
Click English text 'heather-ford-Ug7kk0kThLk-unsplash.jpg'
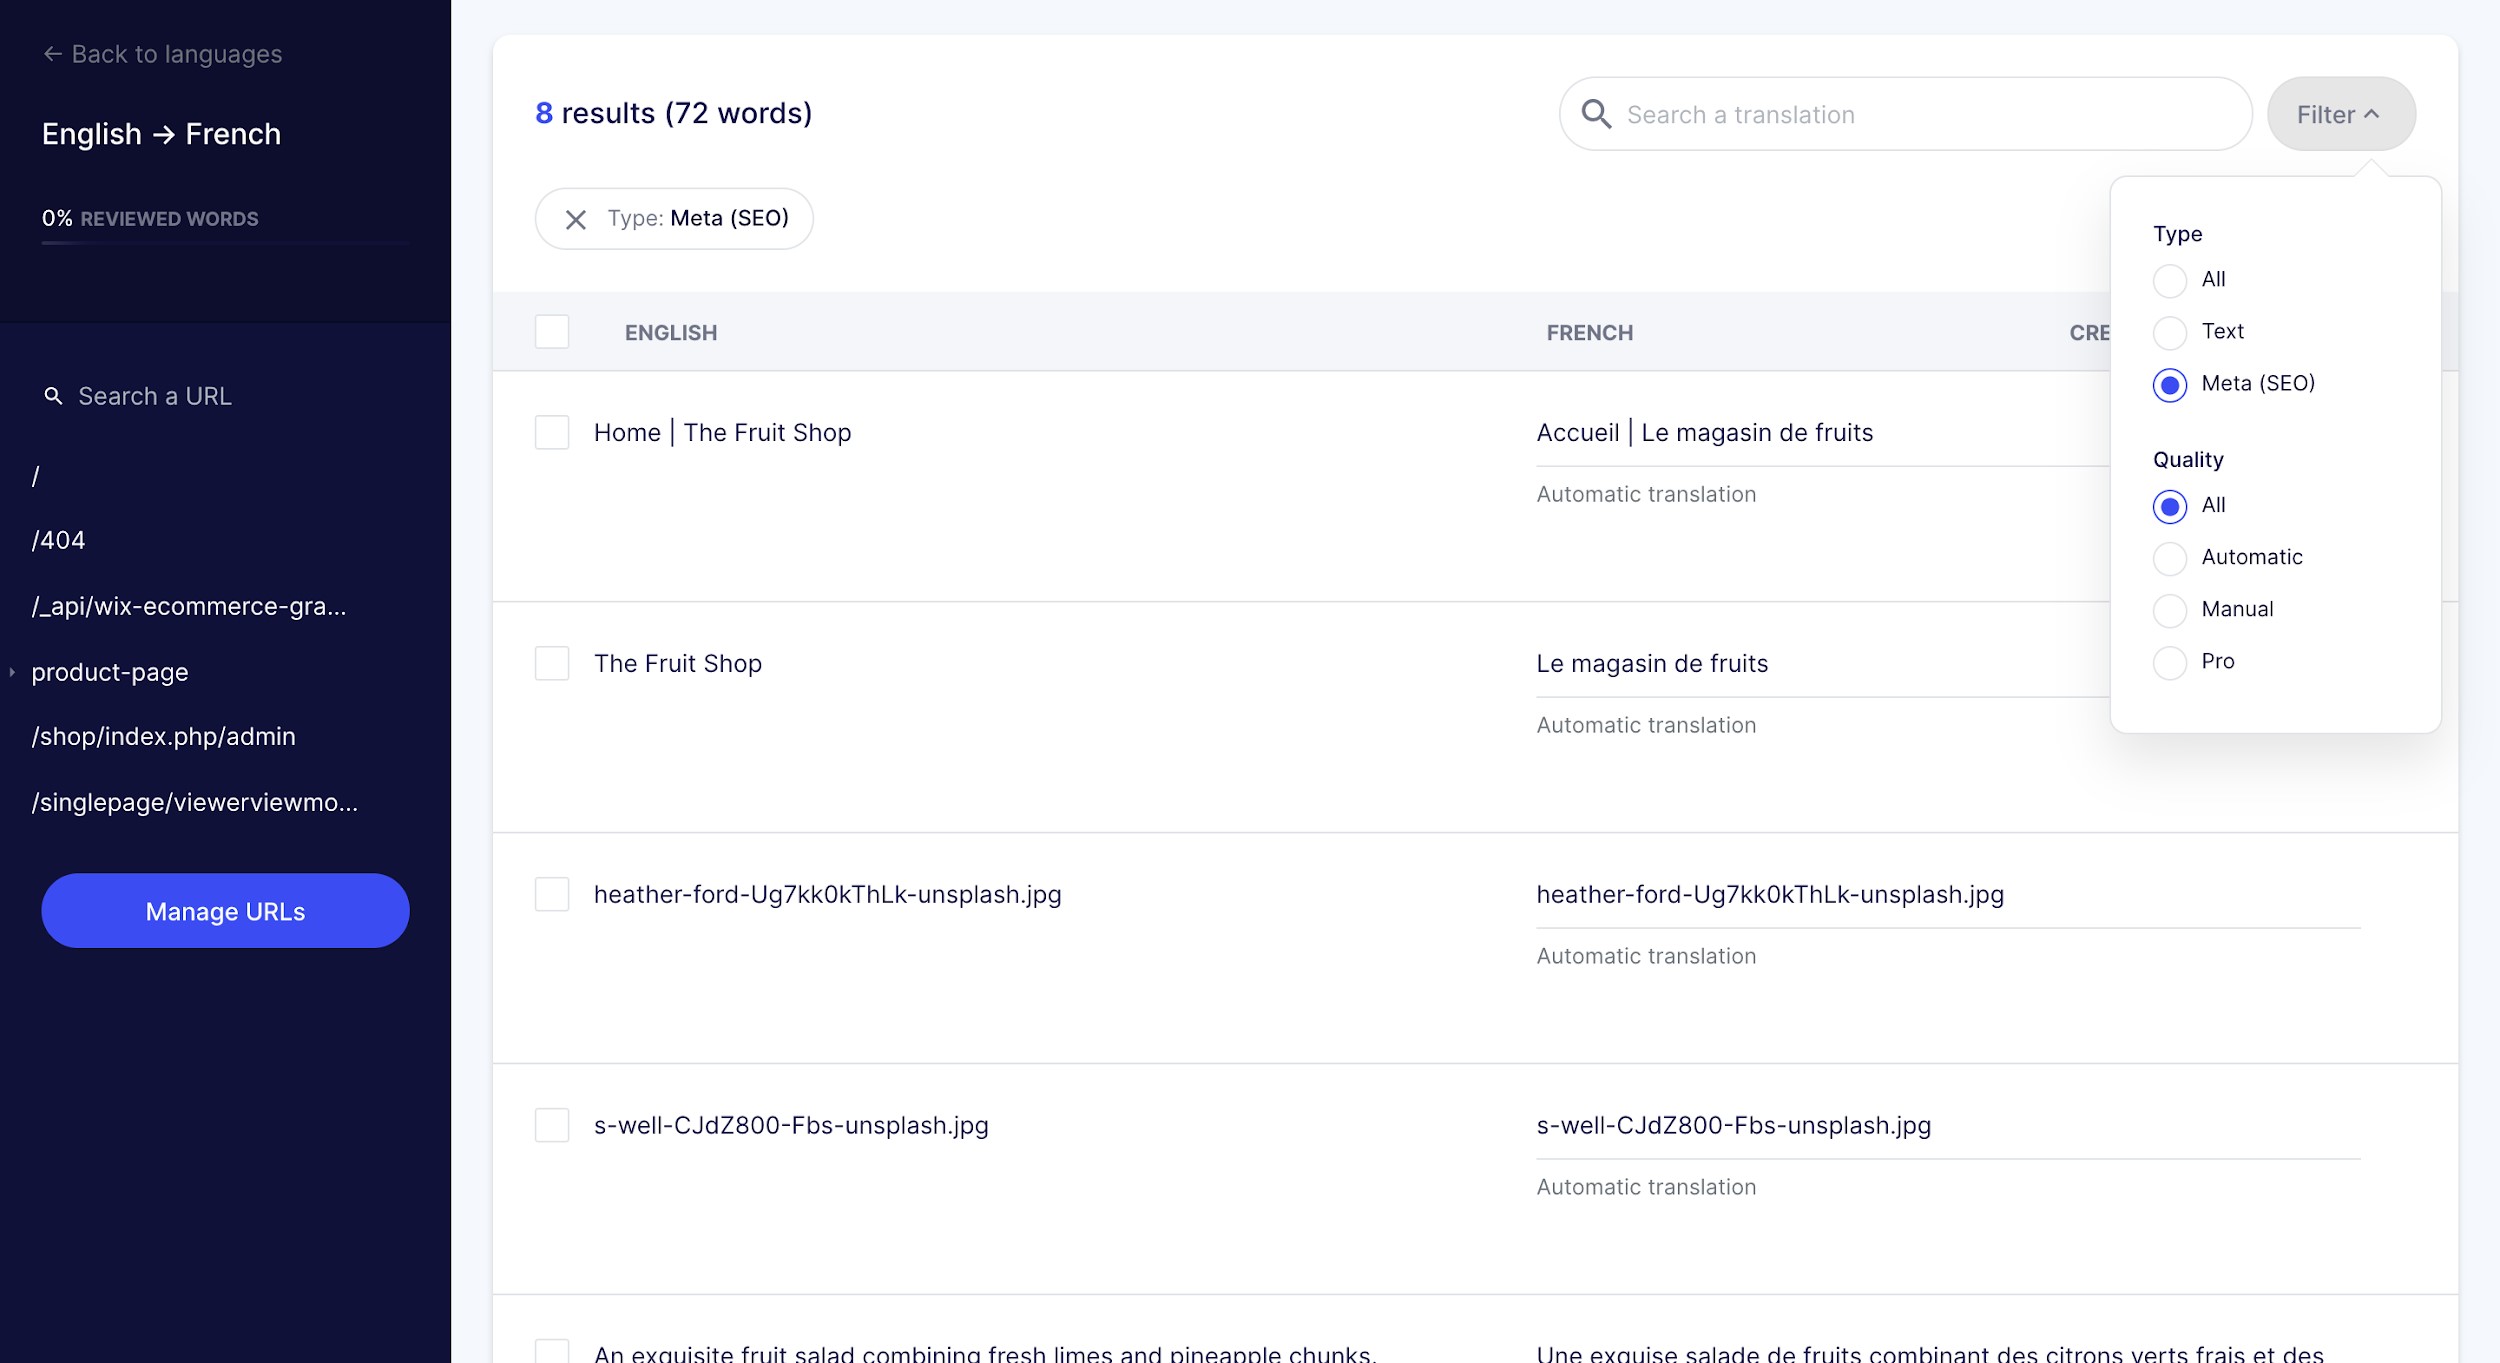click(x=828, y=895)
